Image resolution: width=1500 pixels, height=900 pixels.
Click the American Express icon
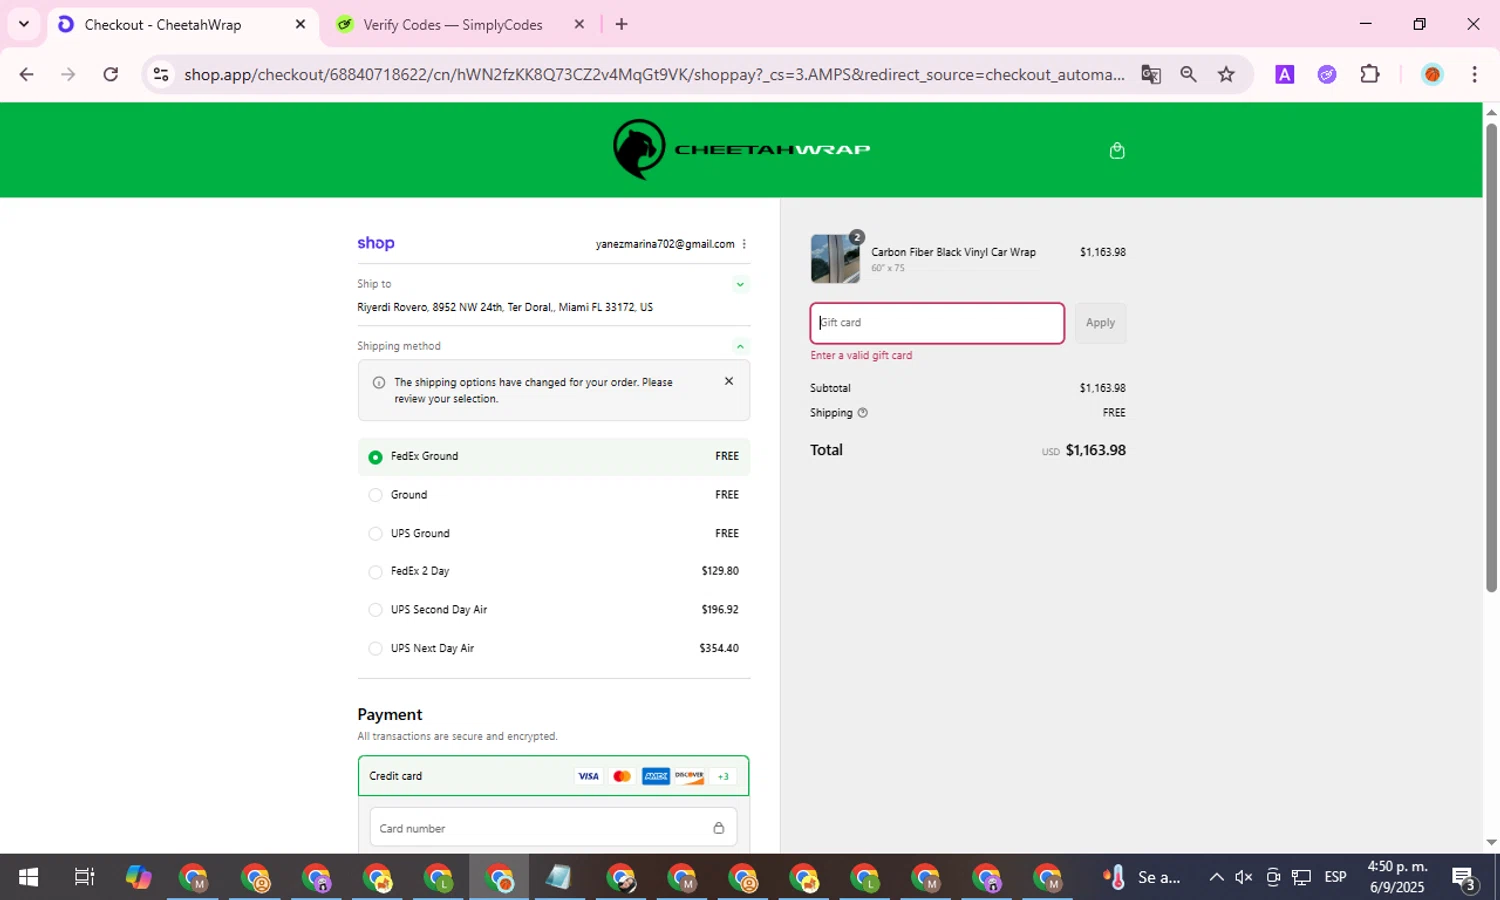coord(656,776)
